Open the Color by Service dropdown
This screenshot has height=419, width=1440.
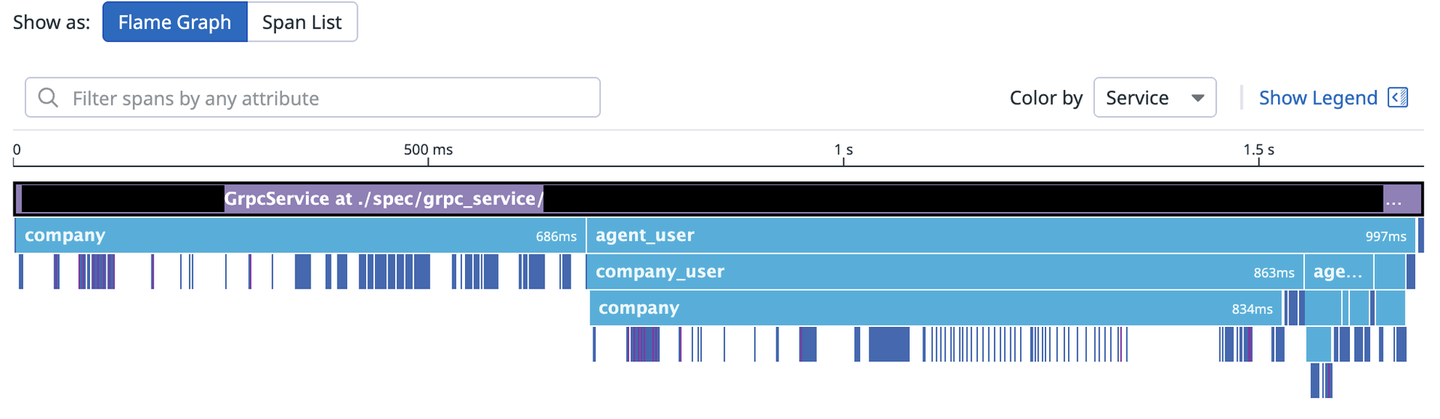pos(1154,98)
